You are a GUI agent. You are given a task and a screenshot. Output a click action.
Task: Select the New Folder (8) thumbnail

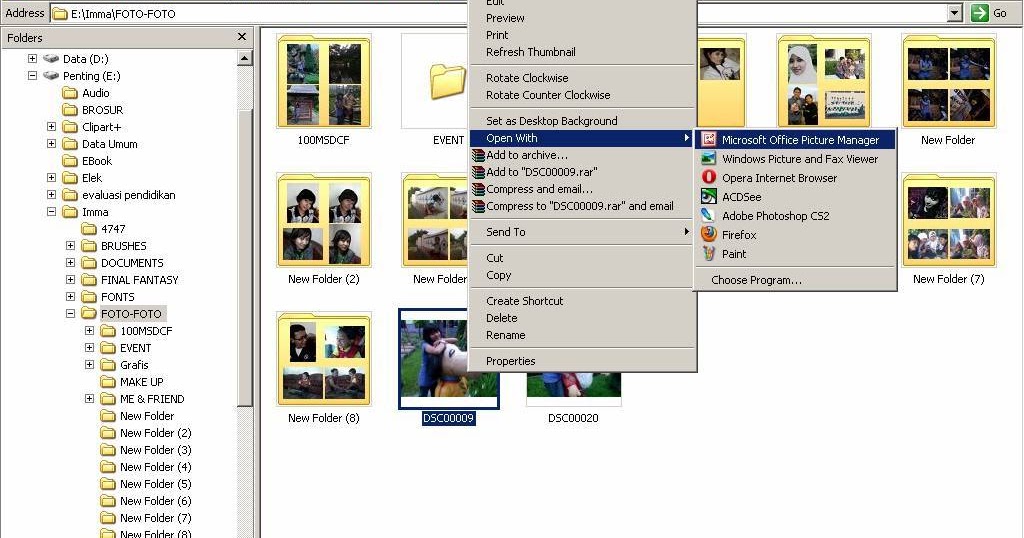[x=324, y=359]
